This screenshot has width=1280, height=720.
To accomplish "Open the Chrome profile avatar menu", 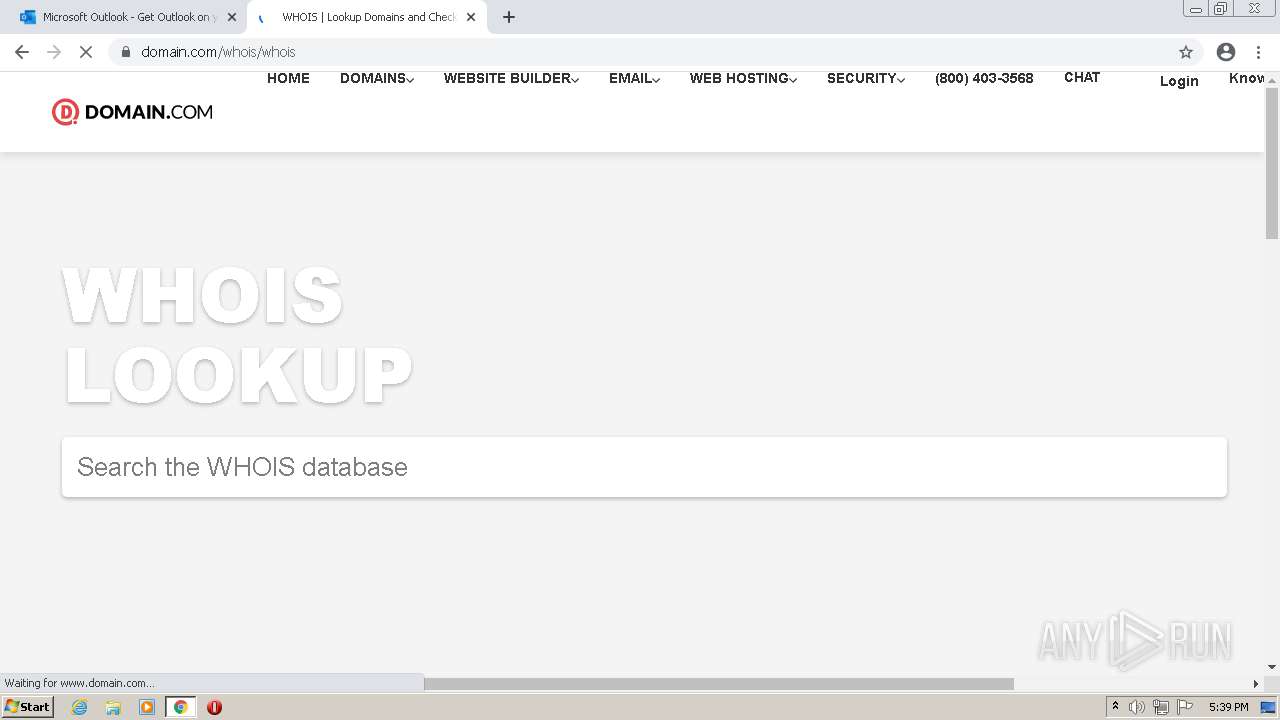I will coord(1226,52).
